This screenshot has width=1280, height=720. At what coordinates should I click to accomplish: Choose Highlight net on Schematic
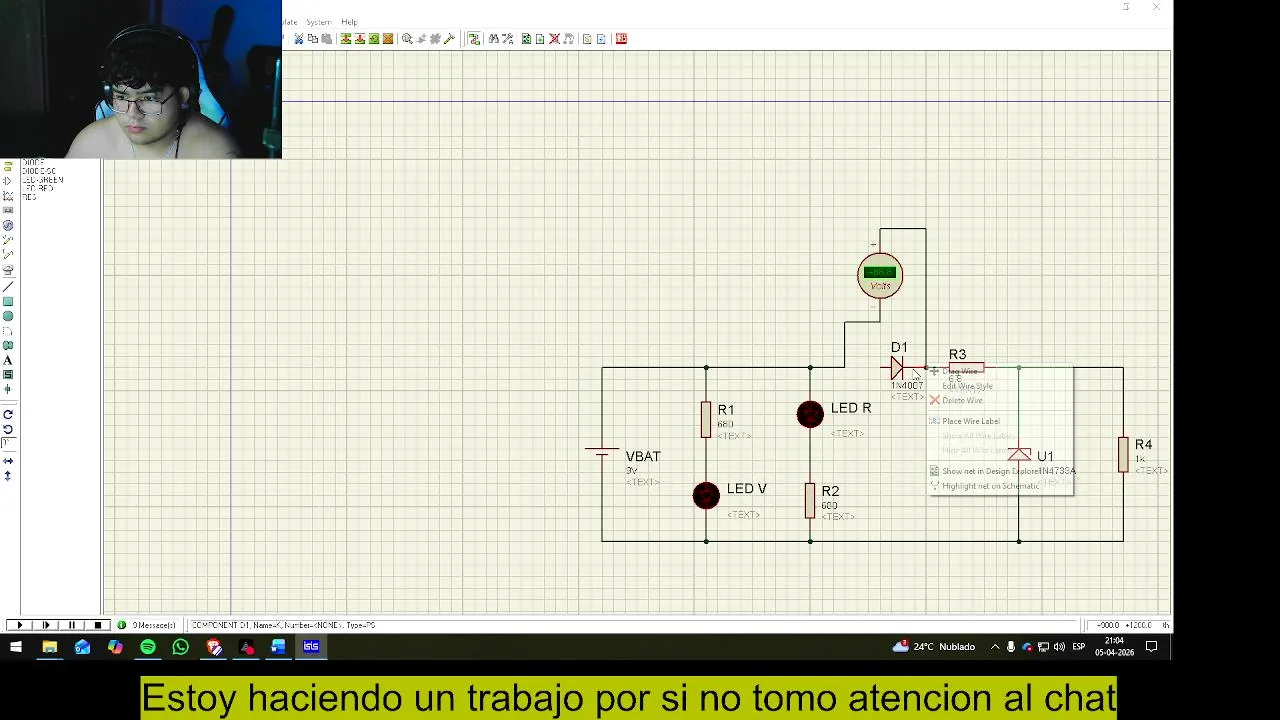pyautogui.click(x=990, y=486)
